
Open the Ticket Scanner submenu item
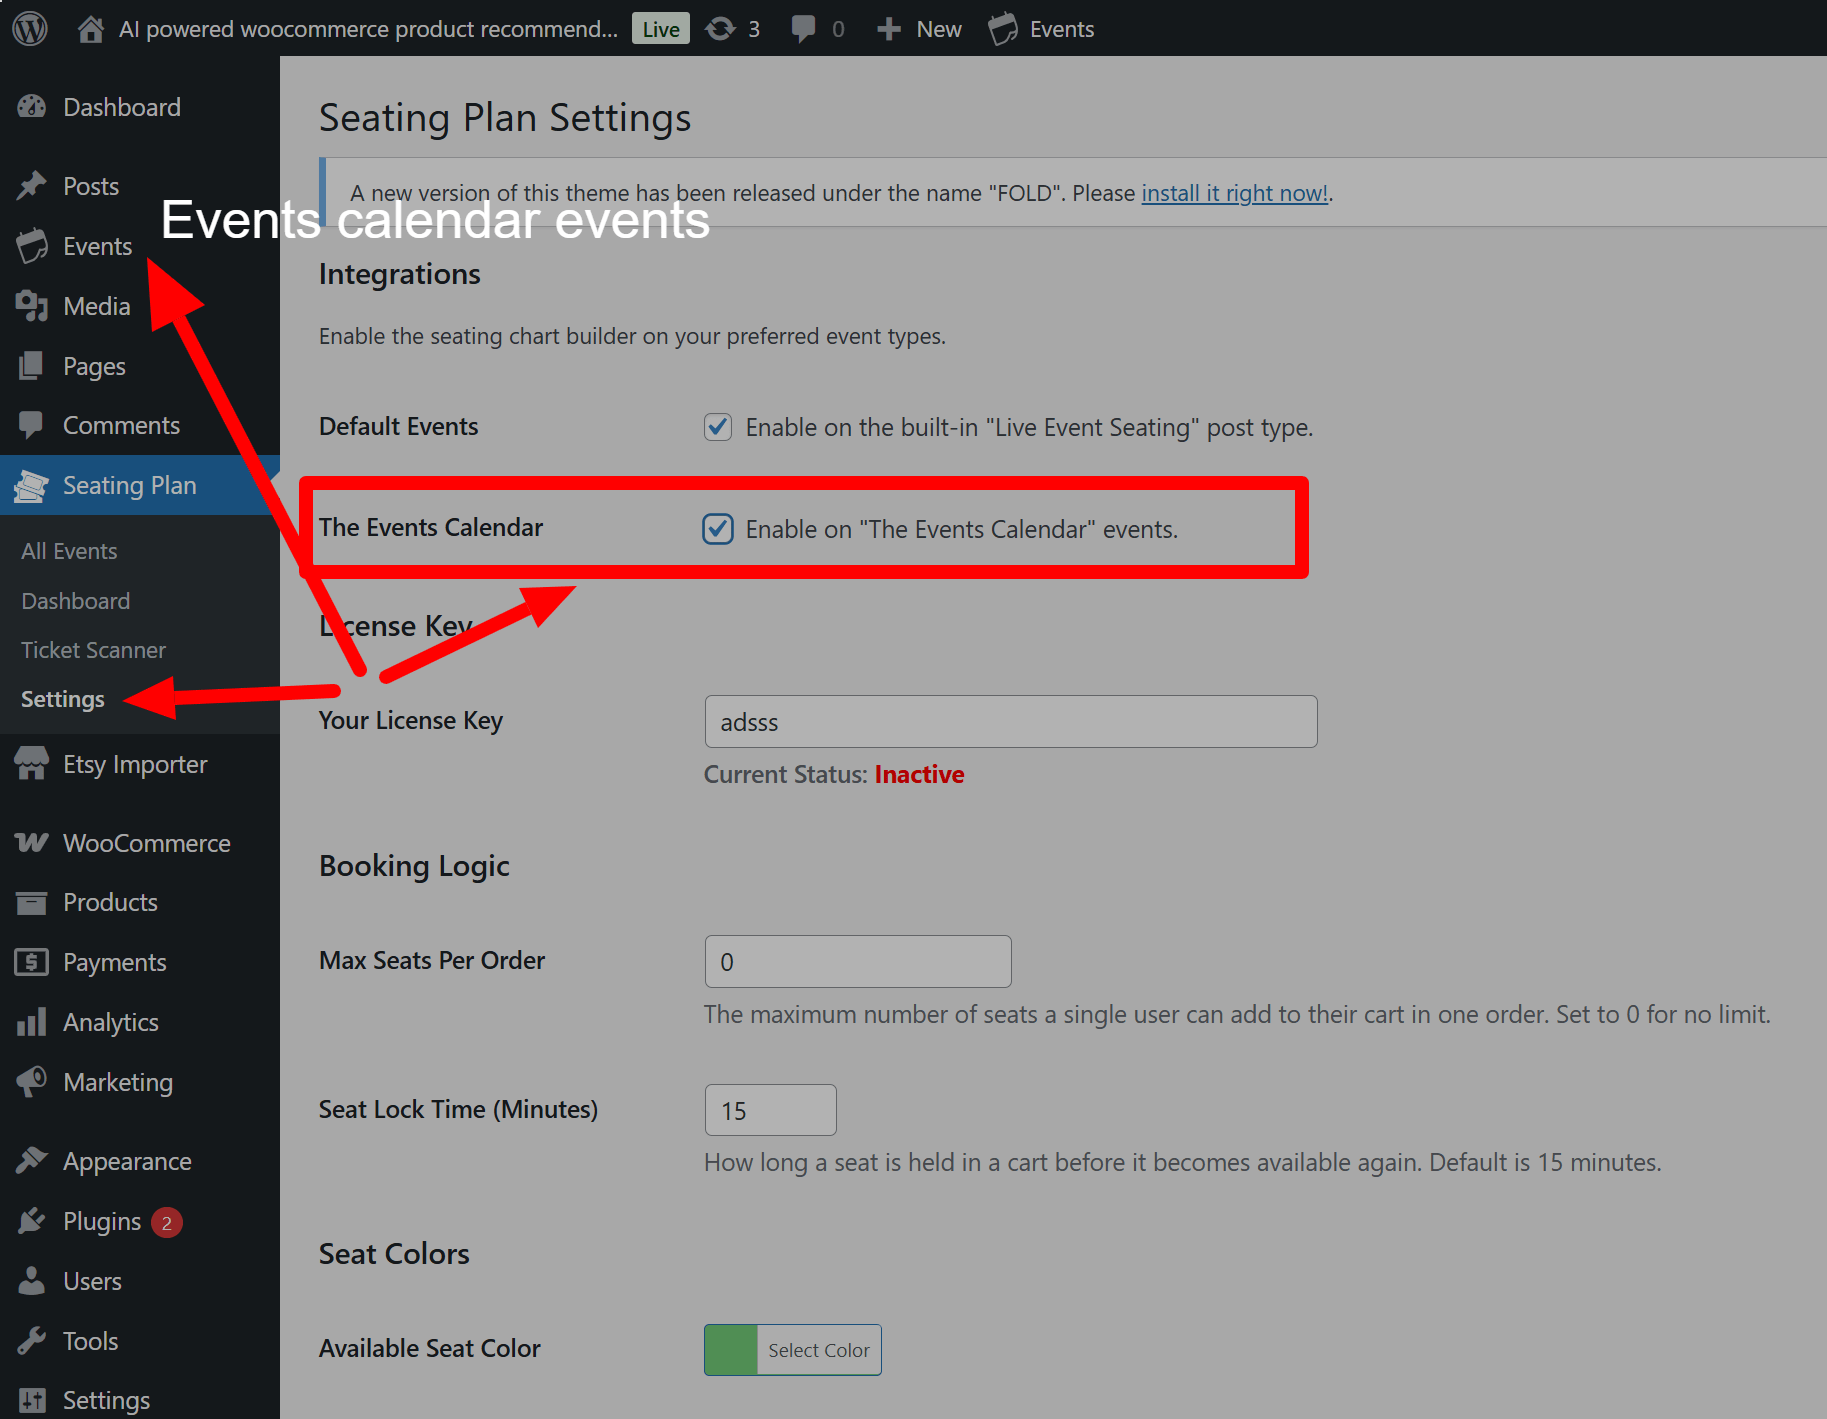click(93, 650)
